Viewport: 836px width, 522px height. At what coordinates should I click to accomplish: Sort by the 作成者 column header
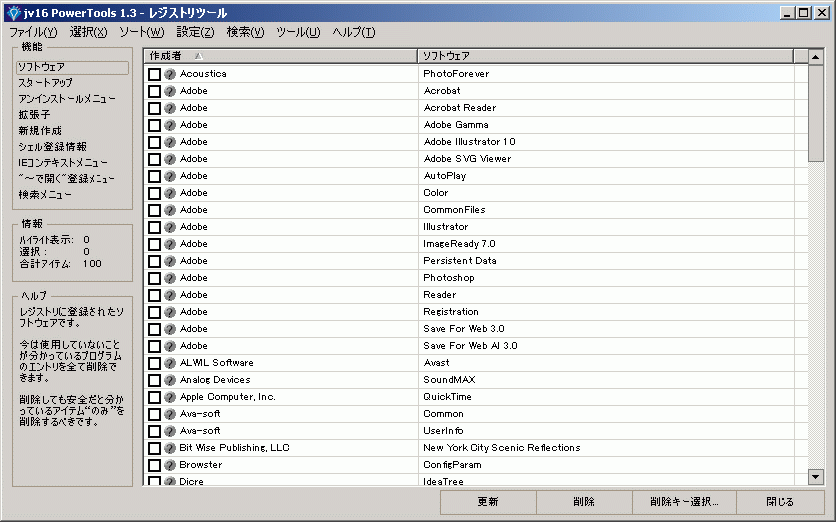280,56
